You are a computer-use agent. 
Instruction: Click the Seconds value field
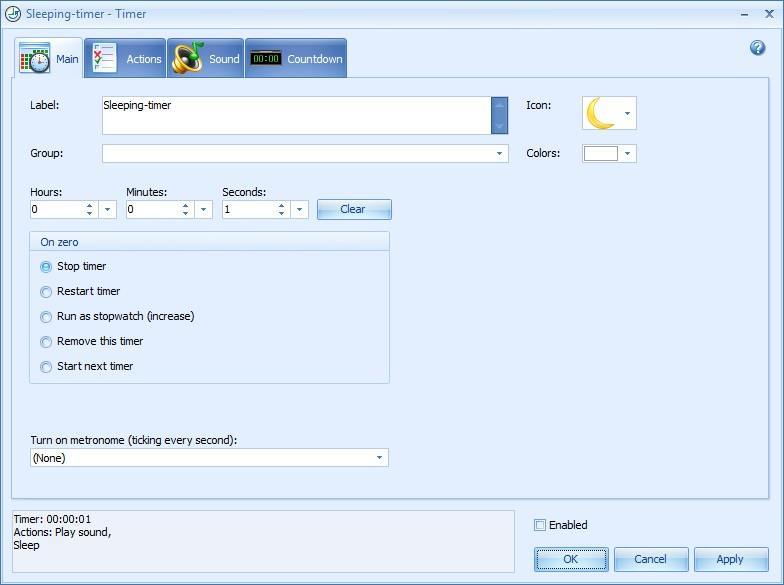click(x=248, y=210)
